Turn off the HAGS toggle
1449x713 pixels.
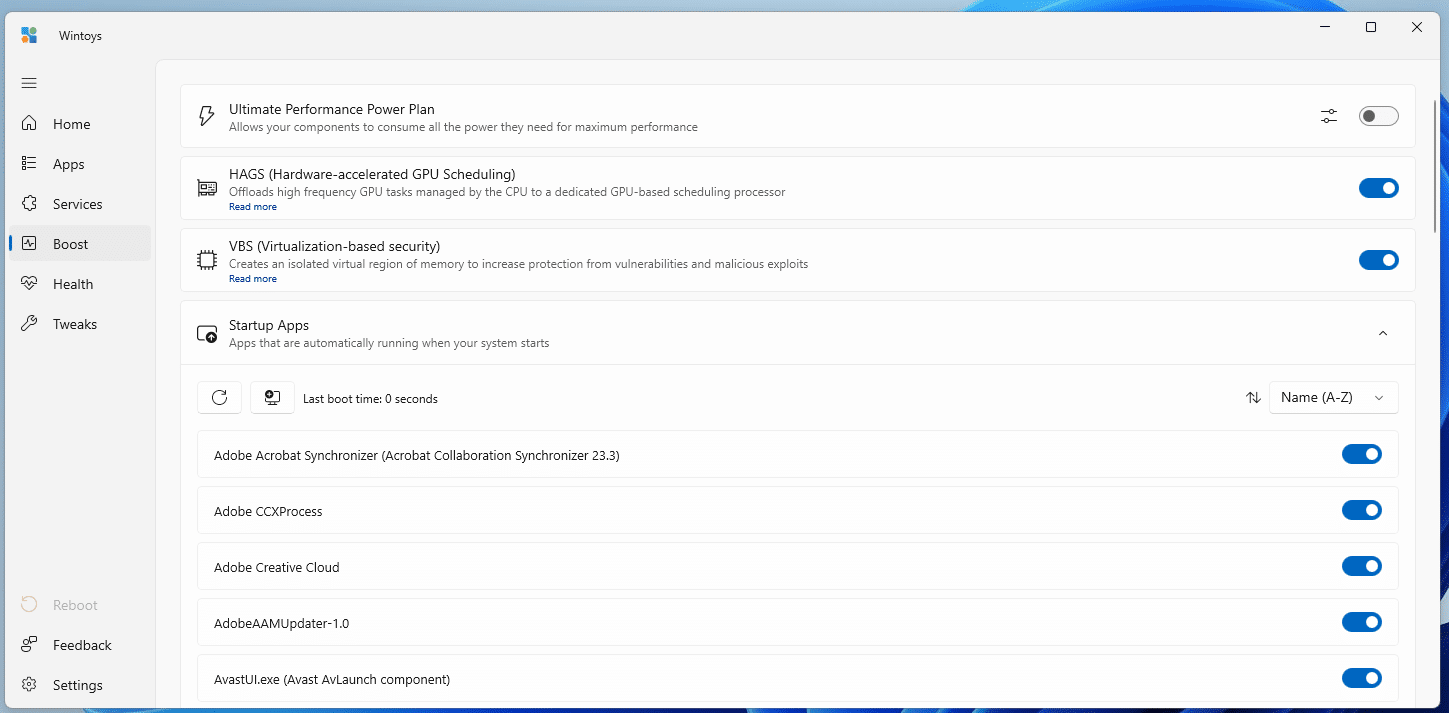point(1378,188)
